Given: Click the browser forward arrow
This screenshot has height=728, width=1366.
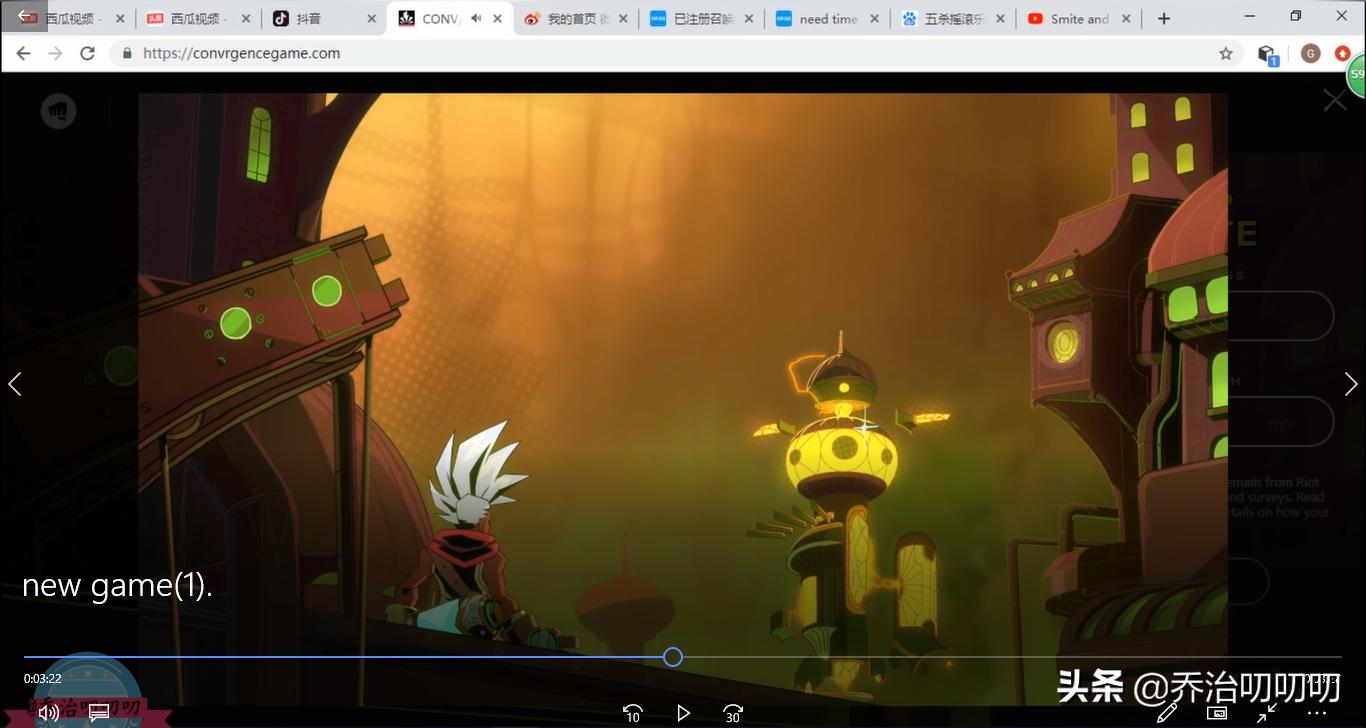Looking at the screenshot, I should pos(56,53).
